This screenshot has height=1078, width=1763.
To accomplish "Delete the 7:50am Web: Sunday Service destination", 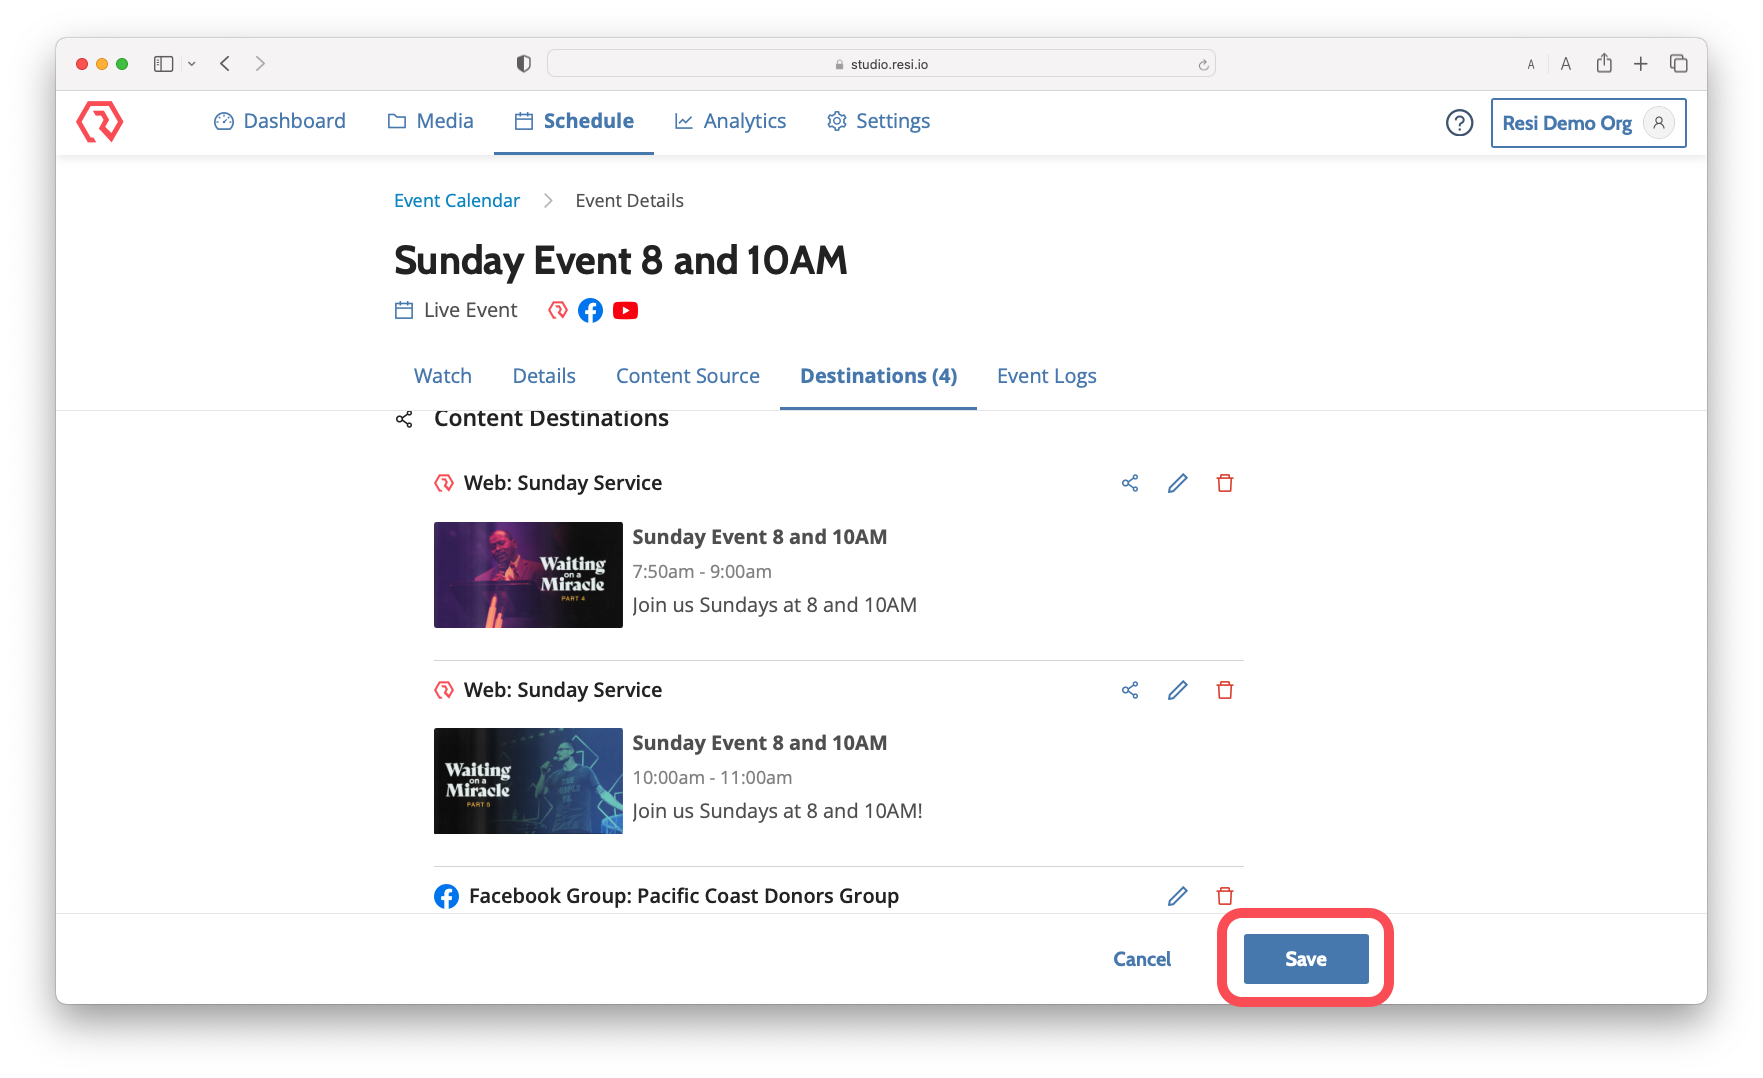I will coord(1224,483).
